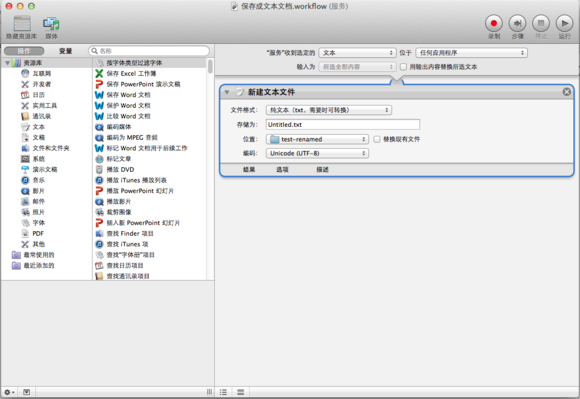Select the 照片 library category
The width and height of the screenshot is (580, 399).
[x=33, y=212]
